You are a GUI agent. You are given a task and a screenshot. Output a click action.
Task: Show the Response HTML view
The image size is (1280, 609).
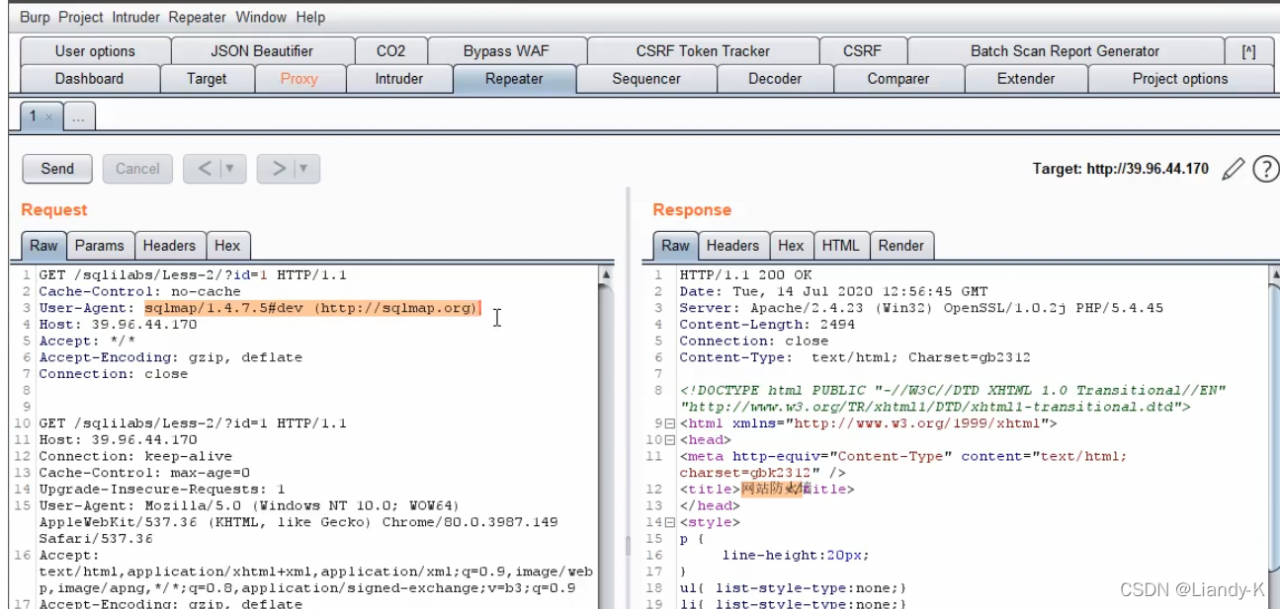tap(840, 245)
